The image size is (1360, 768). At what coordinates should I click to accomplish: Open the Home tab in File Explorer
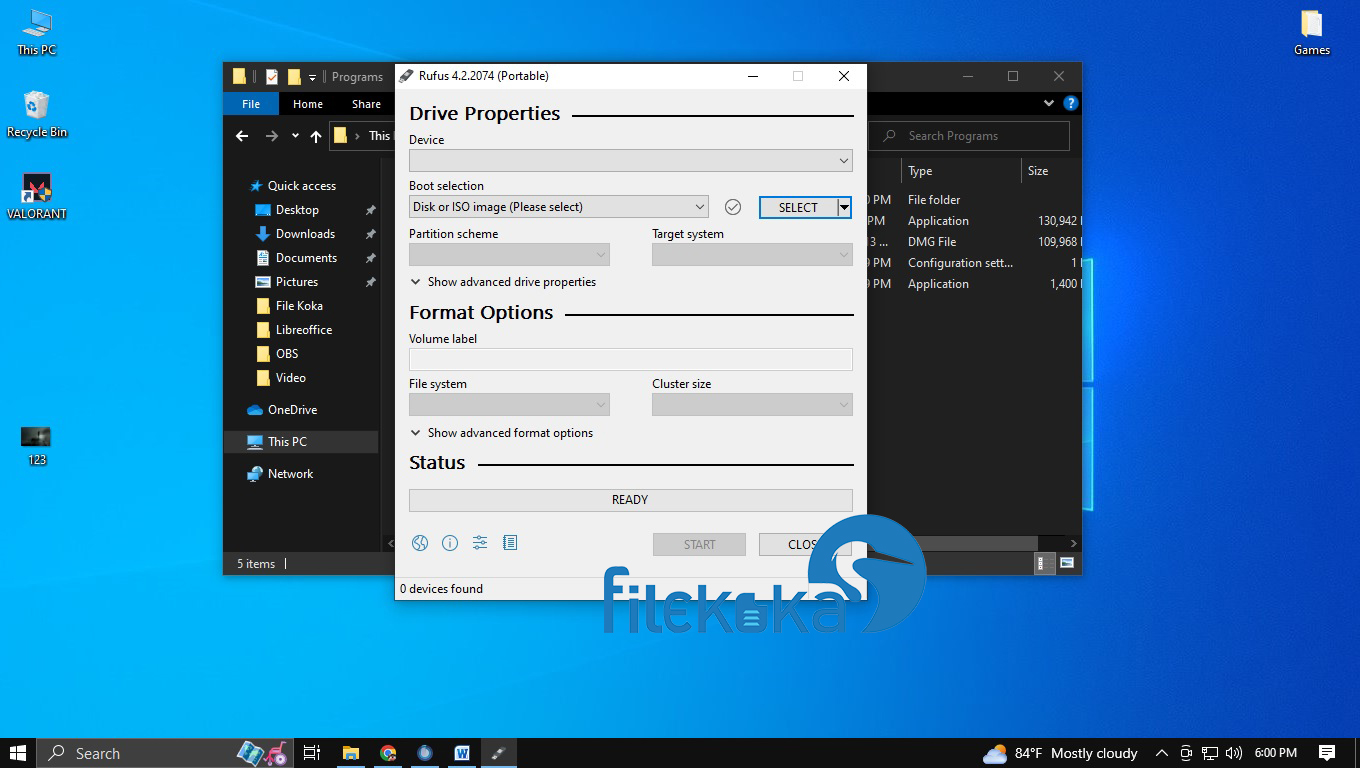[308, 104]
